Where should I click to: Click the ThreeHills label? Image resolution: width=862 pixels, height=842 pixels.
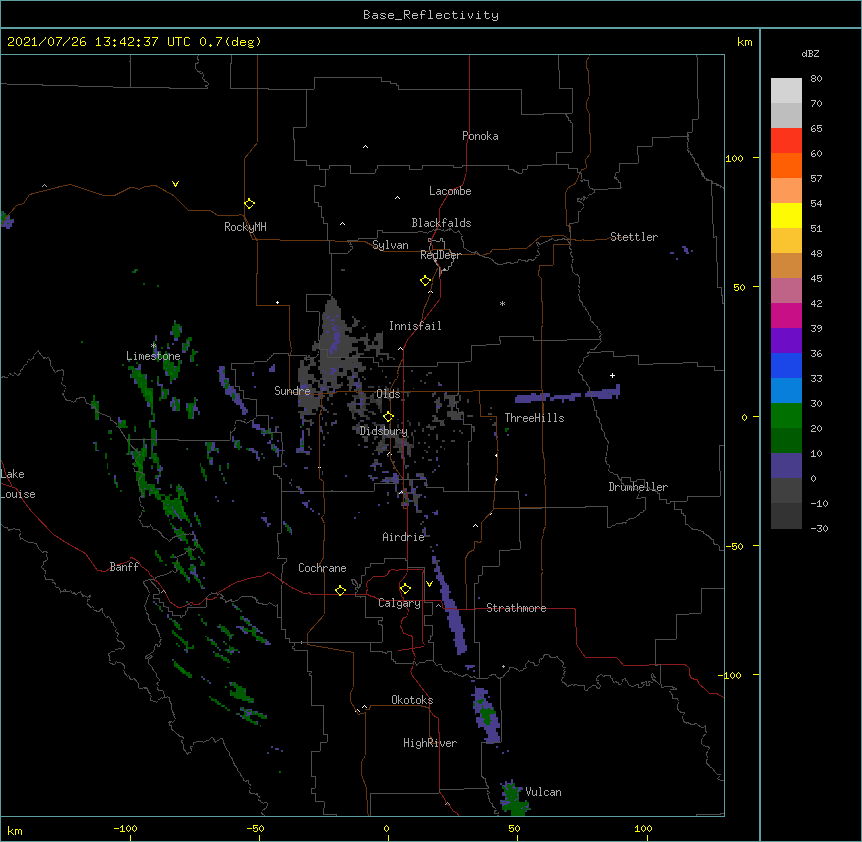click(534, 418)
